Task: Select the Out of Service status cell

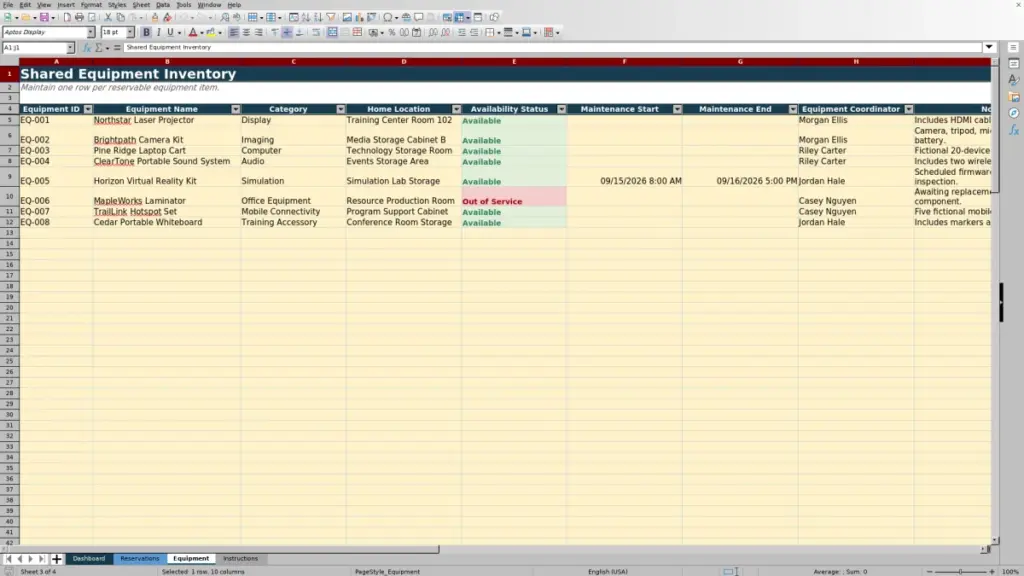Action: pos(514,197)
